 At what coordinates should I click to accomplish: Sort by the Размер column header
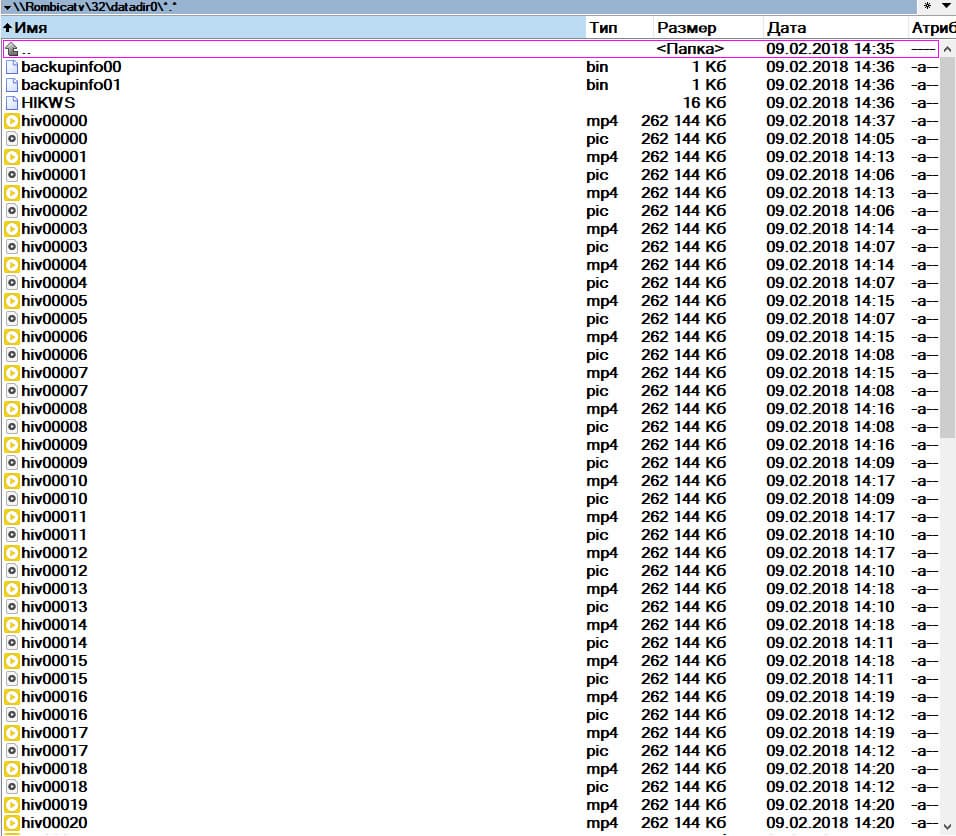pyautogui.click(x=708, y=27)
